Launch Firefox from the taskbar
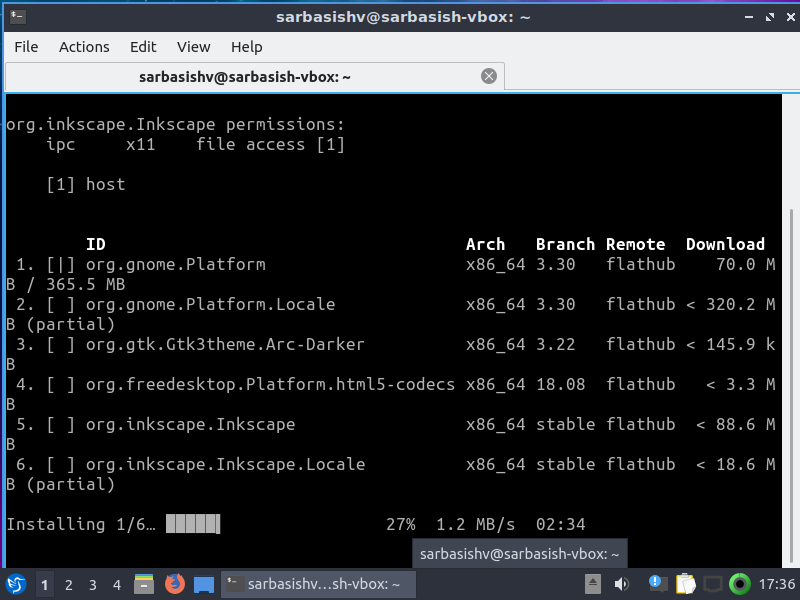 [174, 584]
